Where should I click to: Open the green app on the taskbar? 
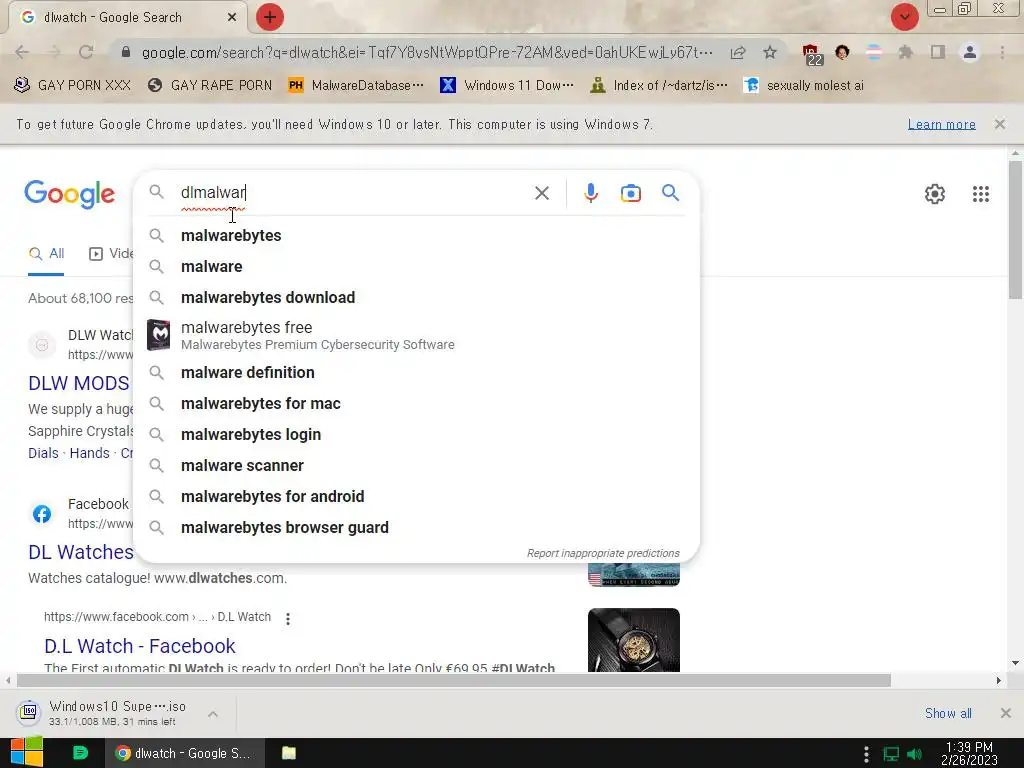(80, 753)
